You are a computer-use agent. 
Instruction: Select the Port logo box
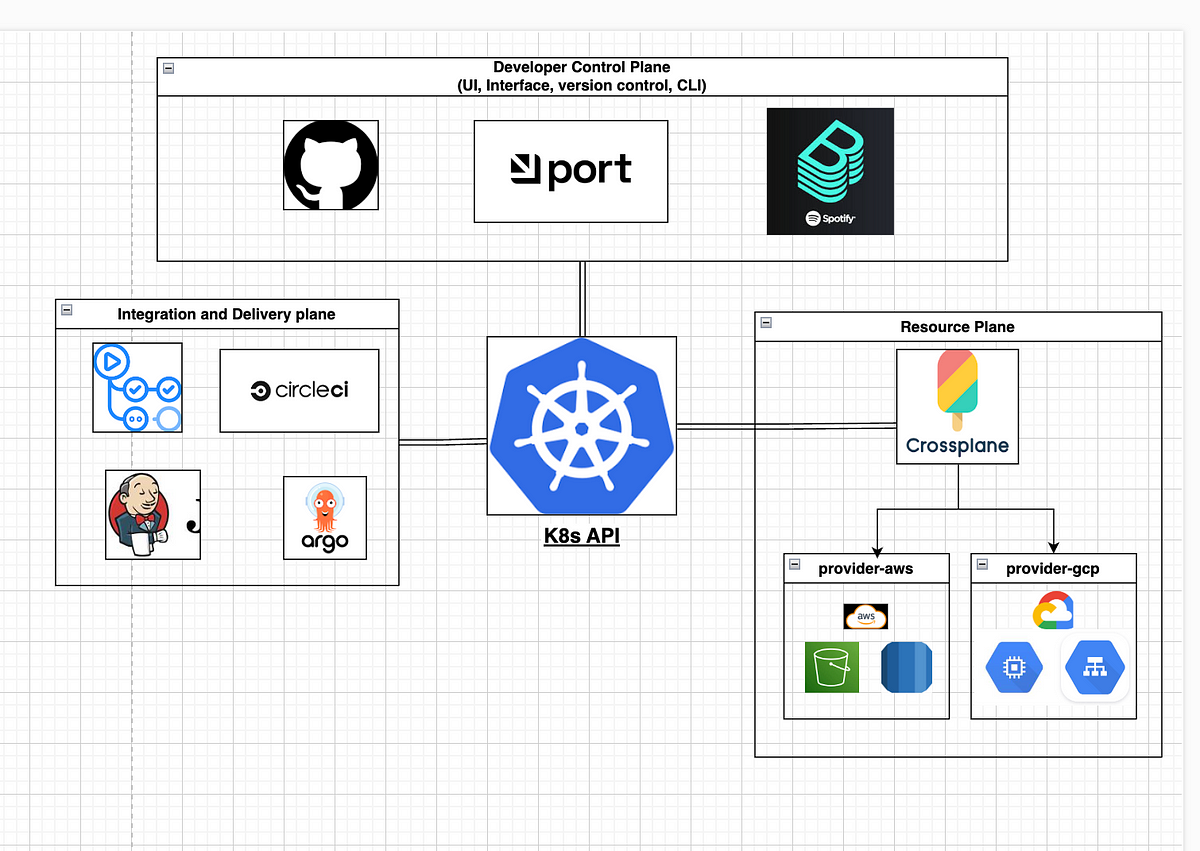[570, 172]
